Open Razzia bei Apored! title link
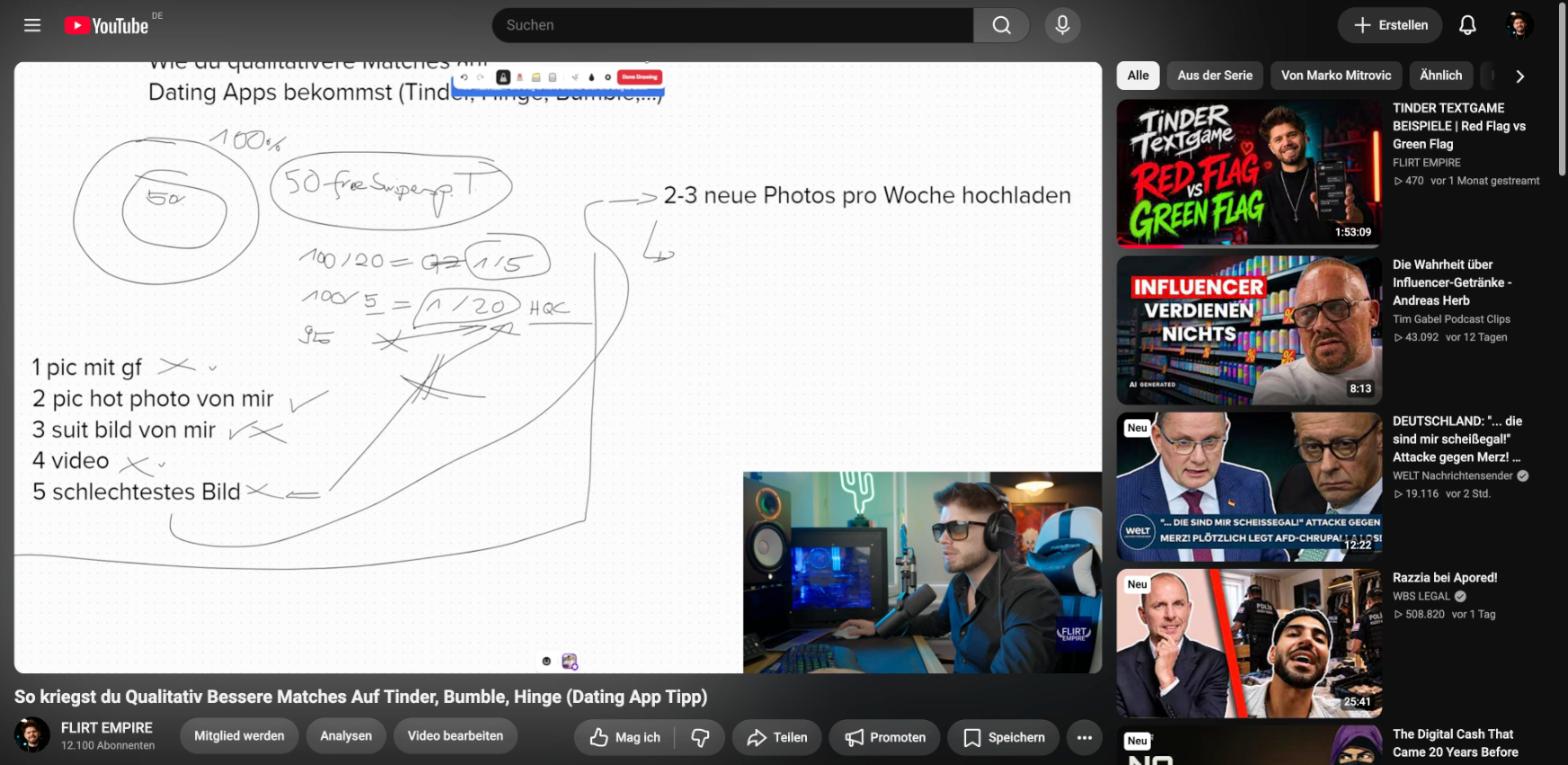 point(1444,577)
